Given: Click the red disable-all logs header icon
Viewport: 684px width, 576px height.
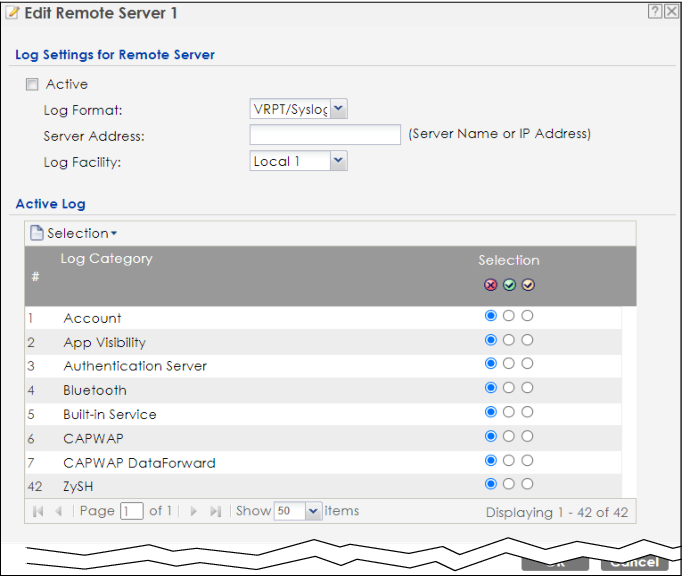Looking at the screenshot, I should [x=490, y=284].
